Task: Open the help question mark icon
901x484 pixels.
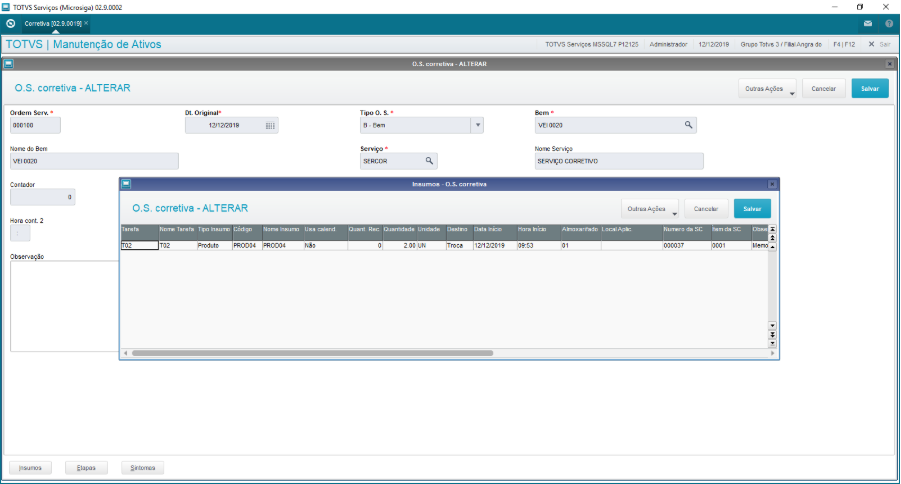Action: tap(889, 24)
